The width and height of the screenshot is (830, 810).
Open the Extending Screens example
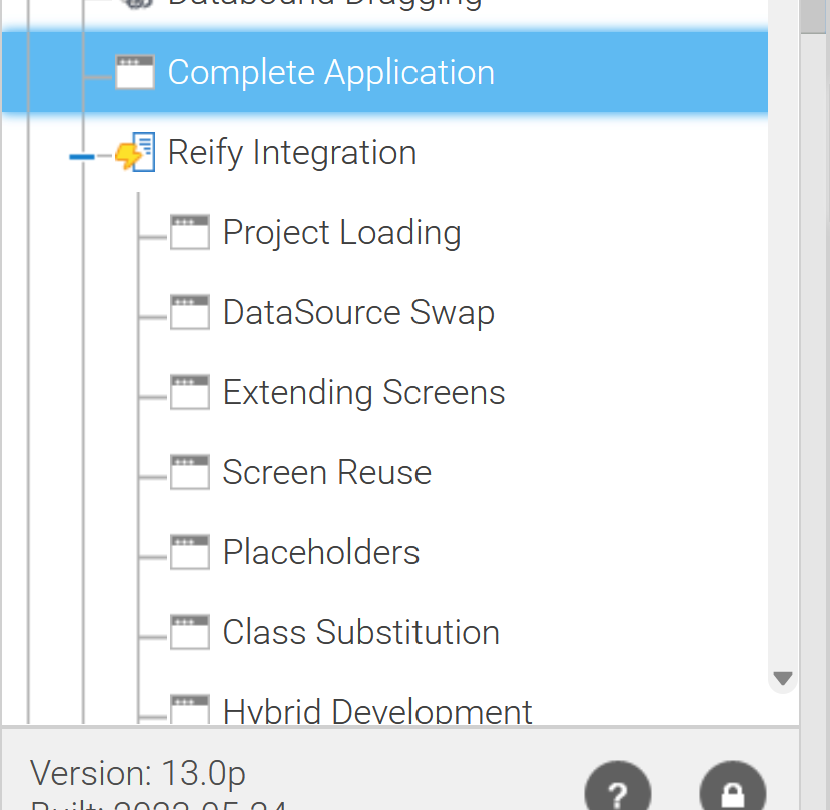pyautogui.click(x=363, y=393)
